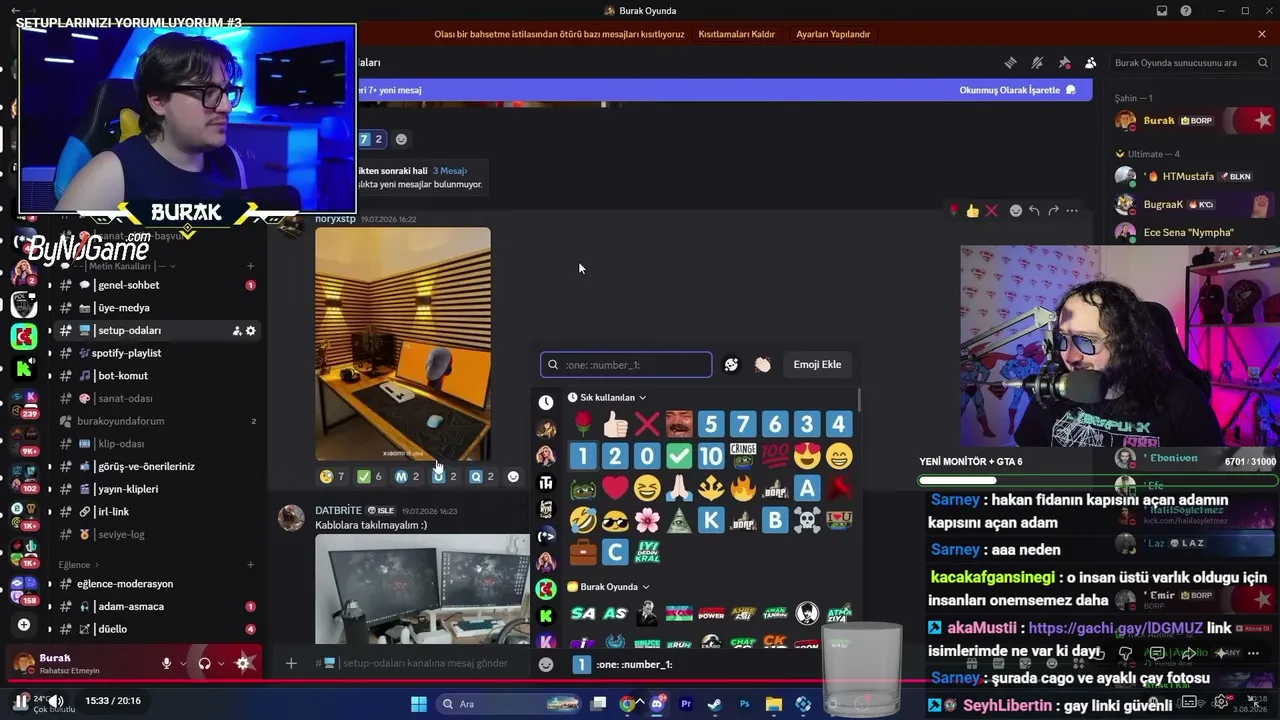This screenshot has height=720, width=1280.
Task: Toggle the Q reaction with count 2
Action: coord(482,477)
